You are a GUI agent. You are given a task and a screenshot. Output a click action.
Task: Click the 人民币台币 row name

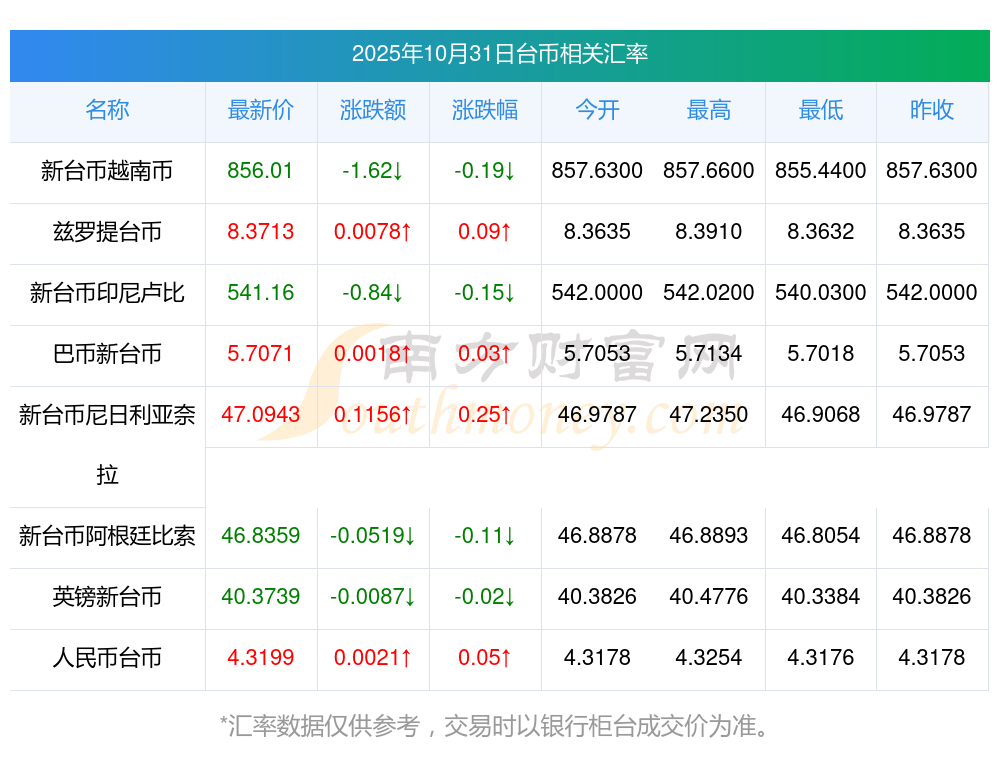click(x=107, y=658)
